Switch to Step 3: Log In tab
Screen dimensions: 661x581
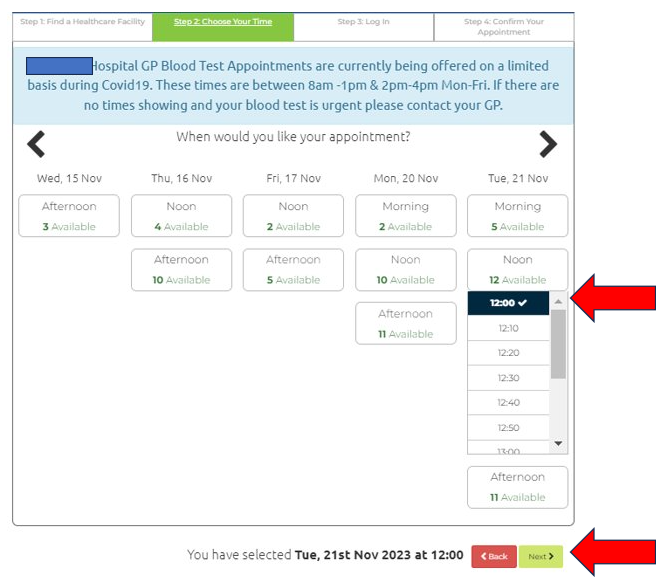[363, 22]
